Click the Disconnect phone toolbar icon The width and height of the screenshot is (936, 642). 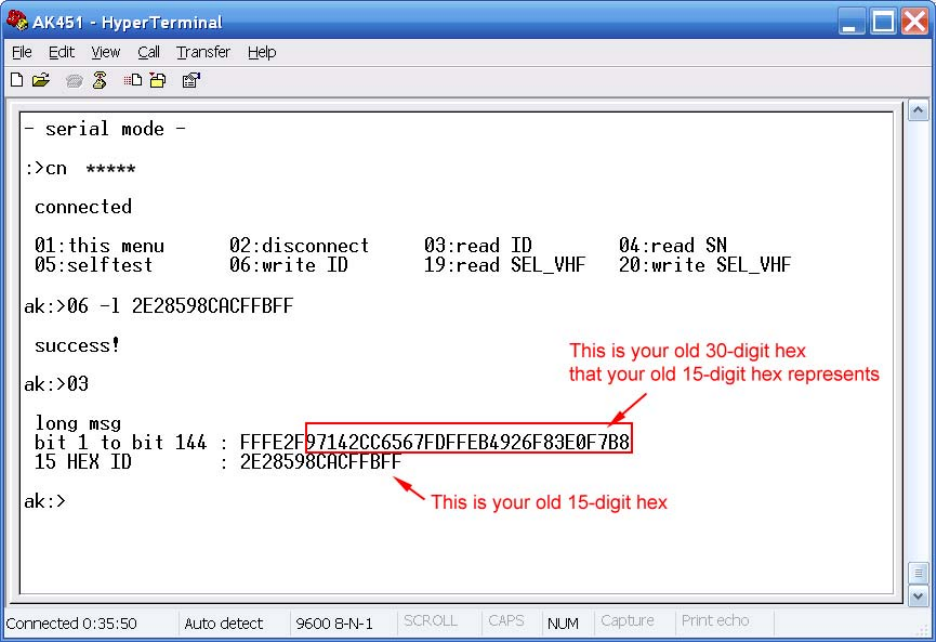99,80
